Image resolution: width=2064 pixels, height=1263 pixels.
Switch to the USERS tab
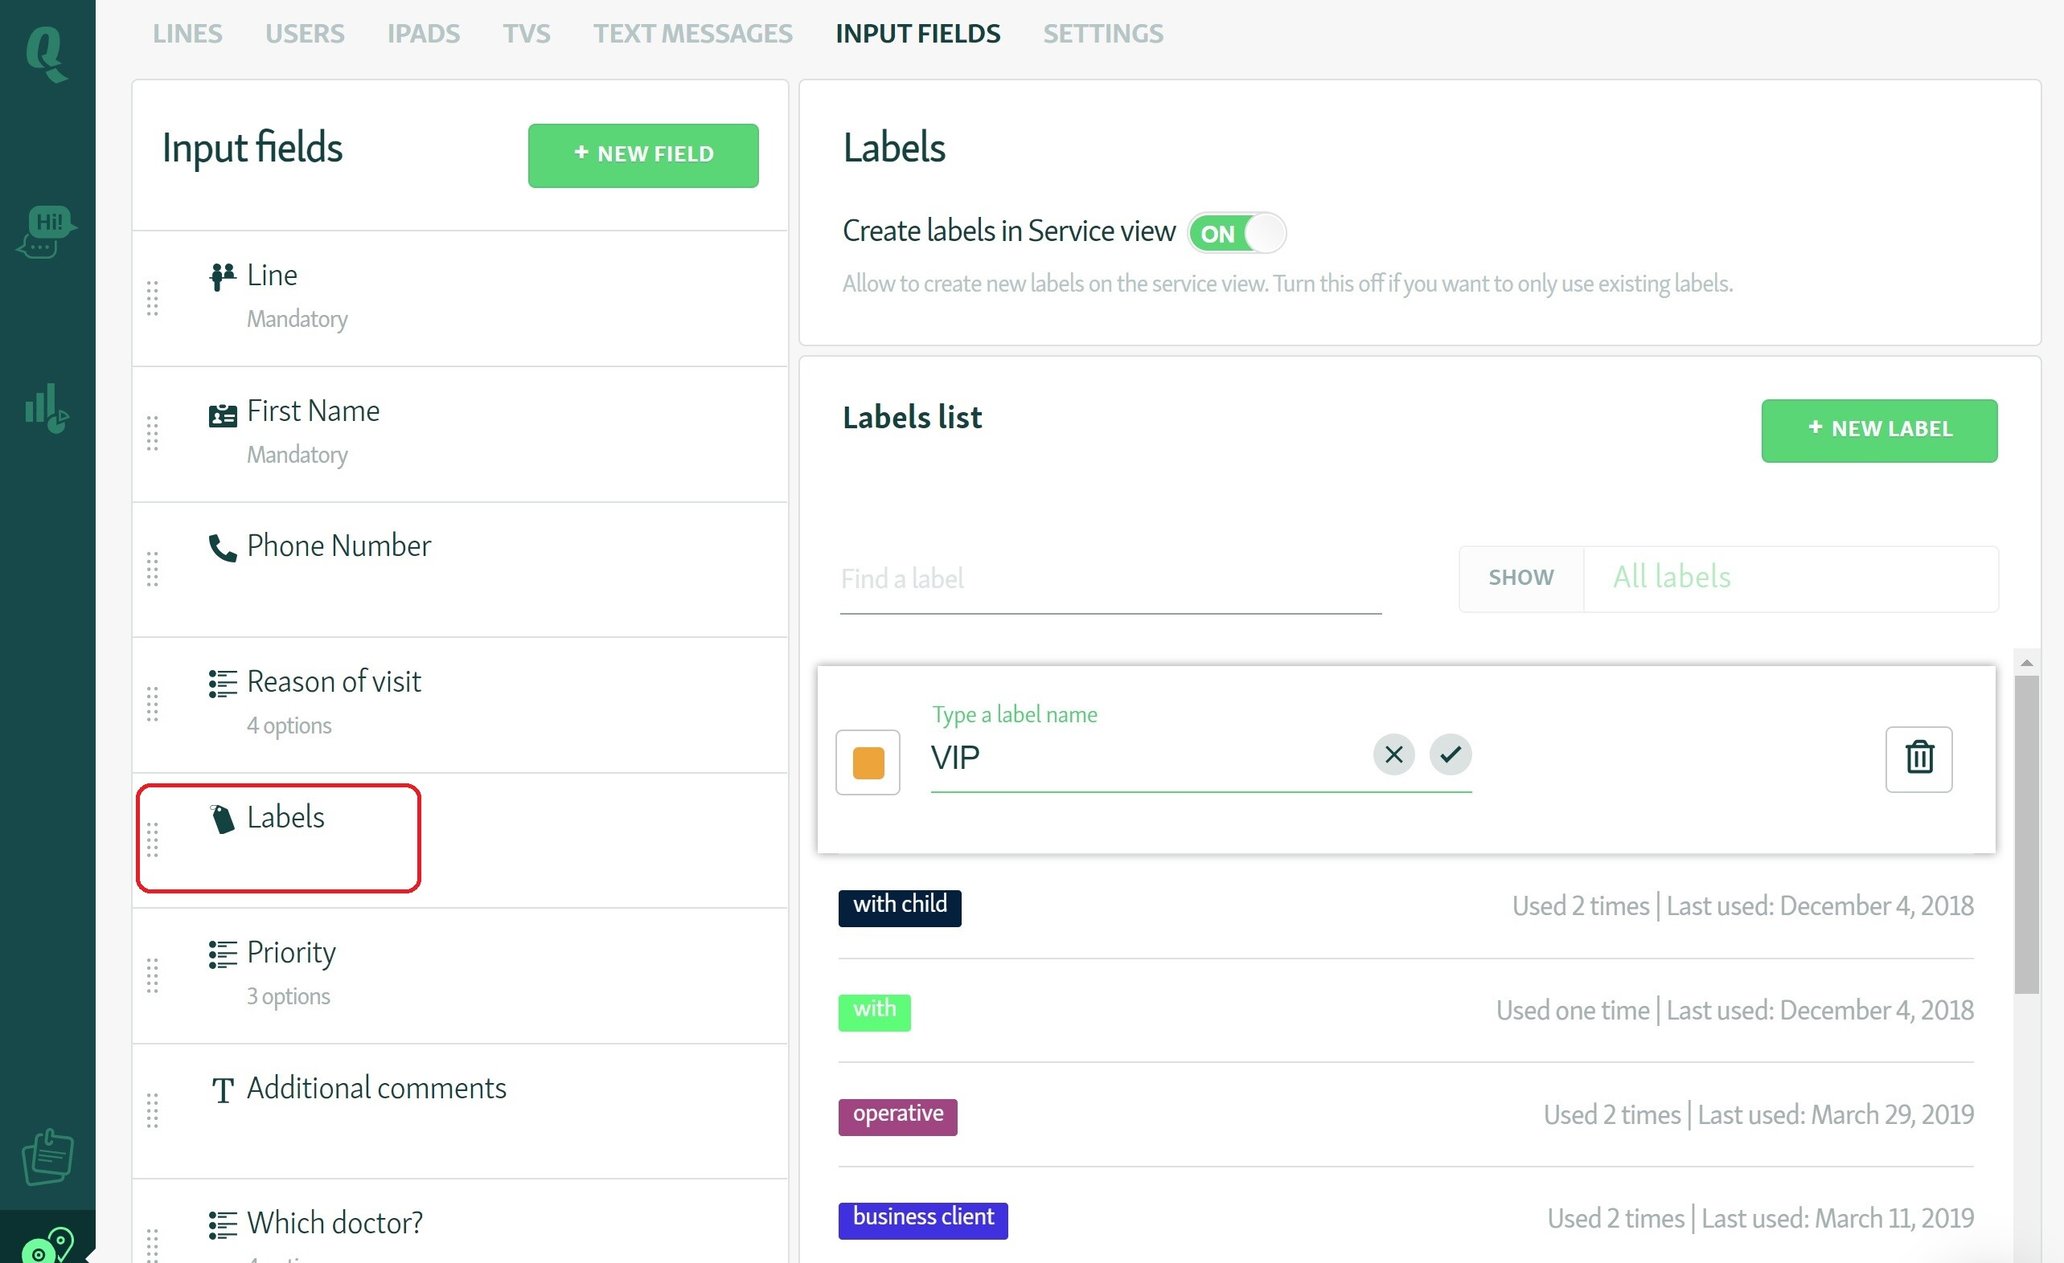305,34
